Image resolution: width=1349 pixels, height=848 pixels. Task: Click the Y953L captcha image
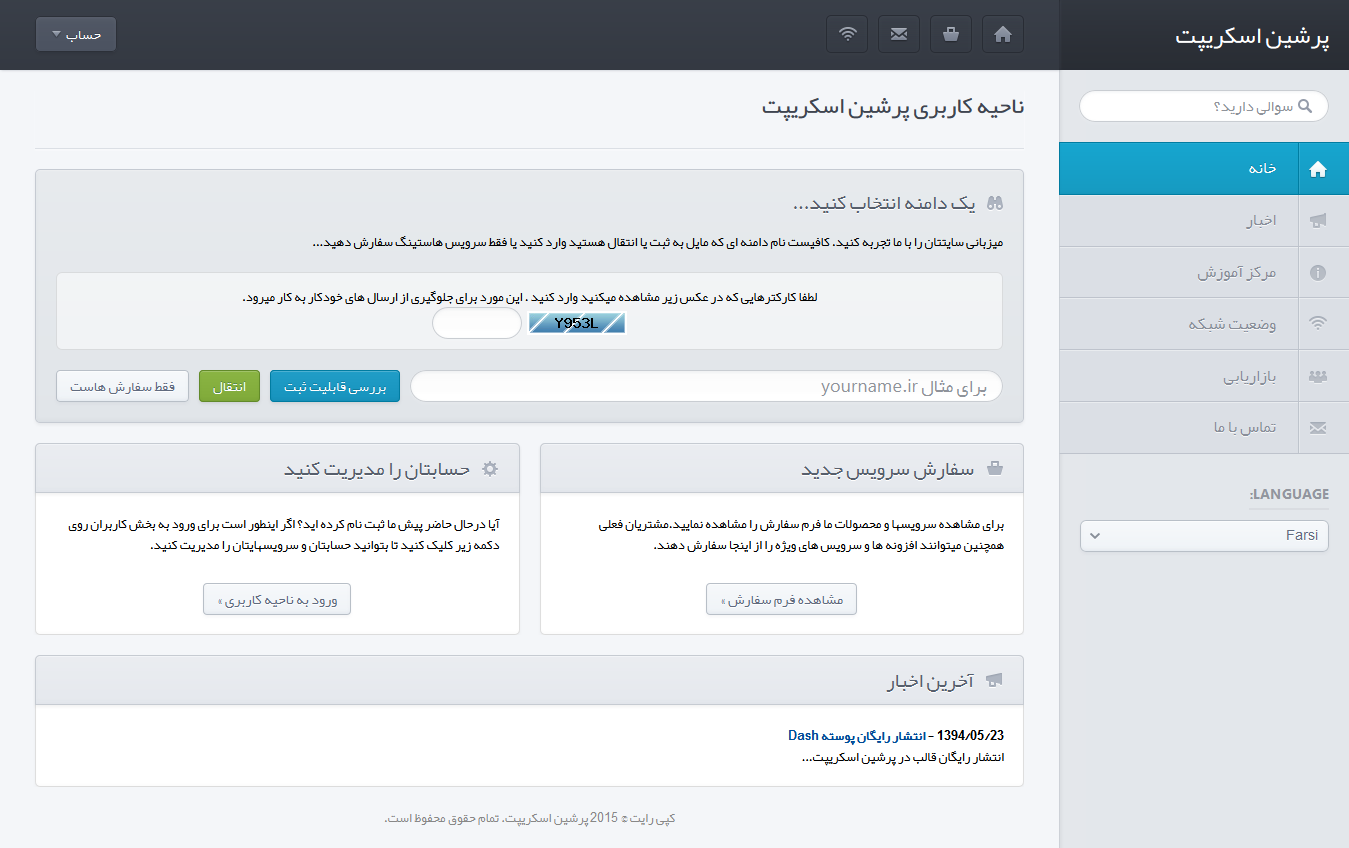point(577,323)
